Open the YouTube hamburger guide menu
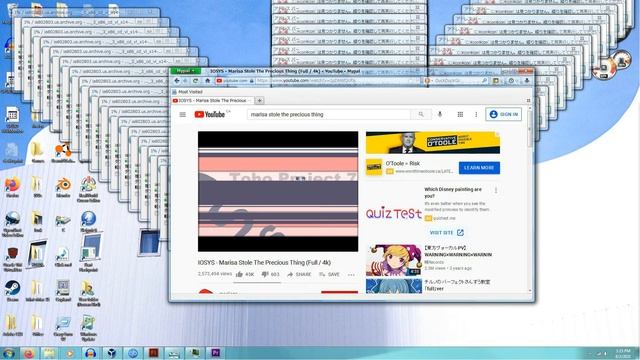640x360 pixels. [182, 115]
